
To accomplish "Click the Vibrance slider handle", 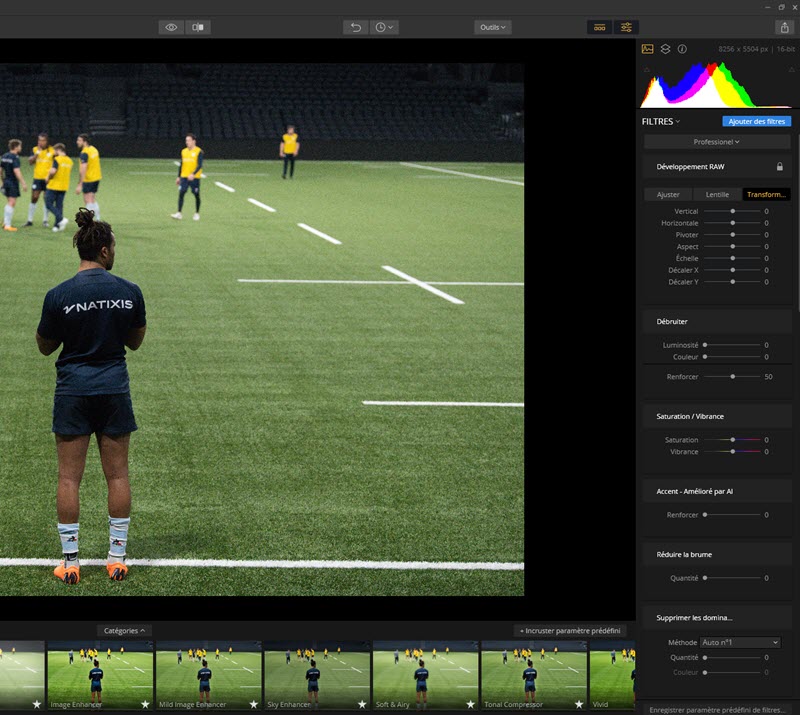I will click(x=733, y=452).
